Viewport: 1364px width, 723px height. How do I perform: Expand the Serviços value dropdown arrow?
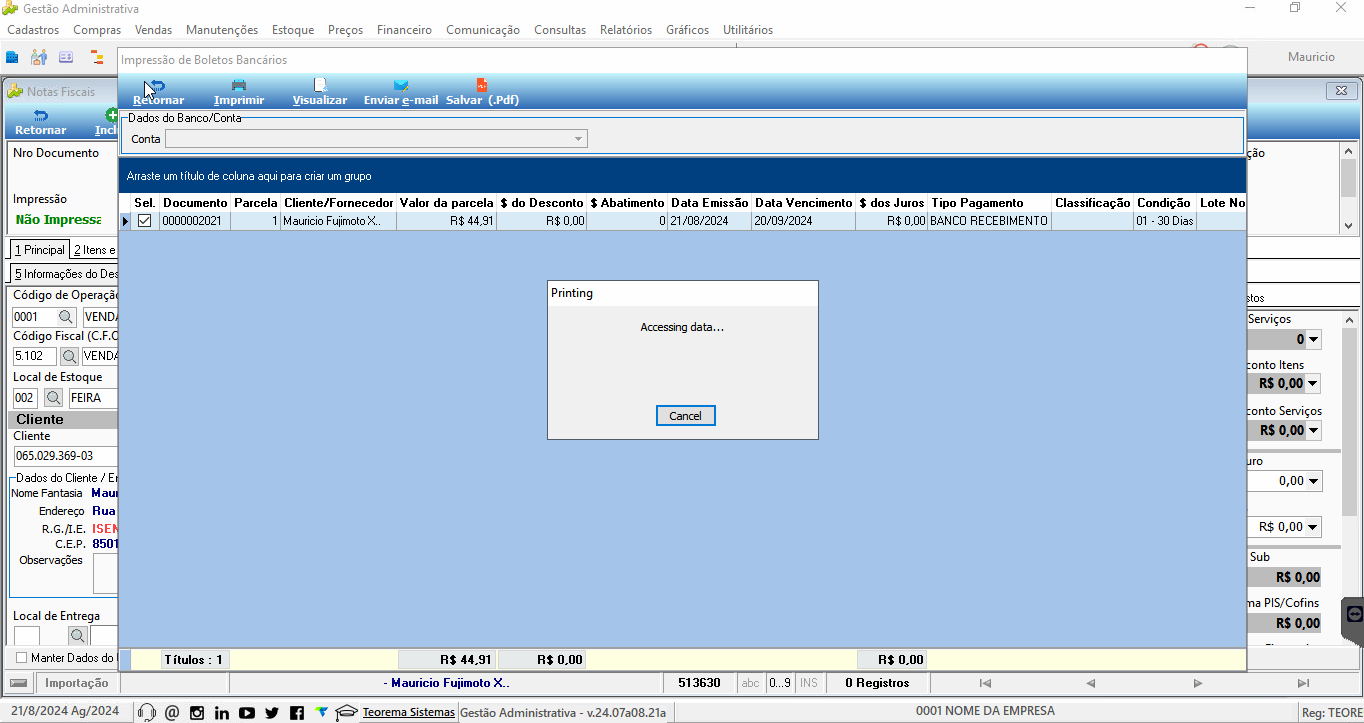pyautogui.click(x=1314, y=340)
